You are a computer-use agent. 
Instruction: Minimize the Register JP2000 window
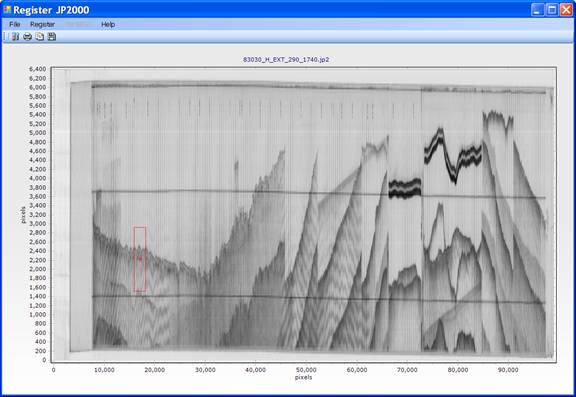(538, 10)
